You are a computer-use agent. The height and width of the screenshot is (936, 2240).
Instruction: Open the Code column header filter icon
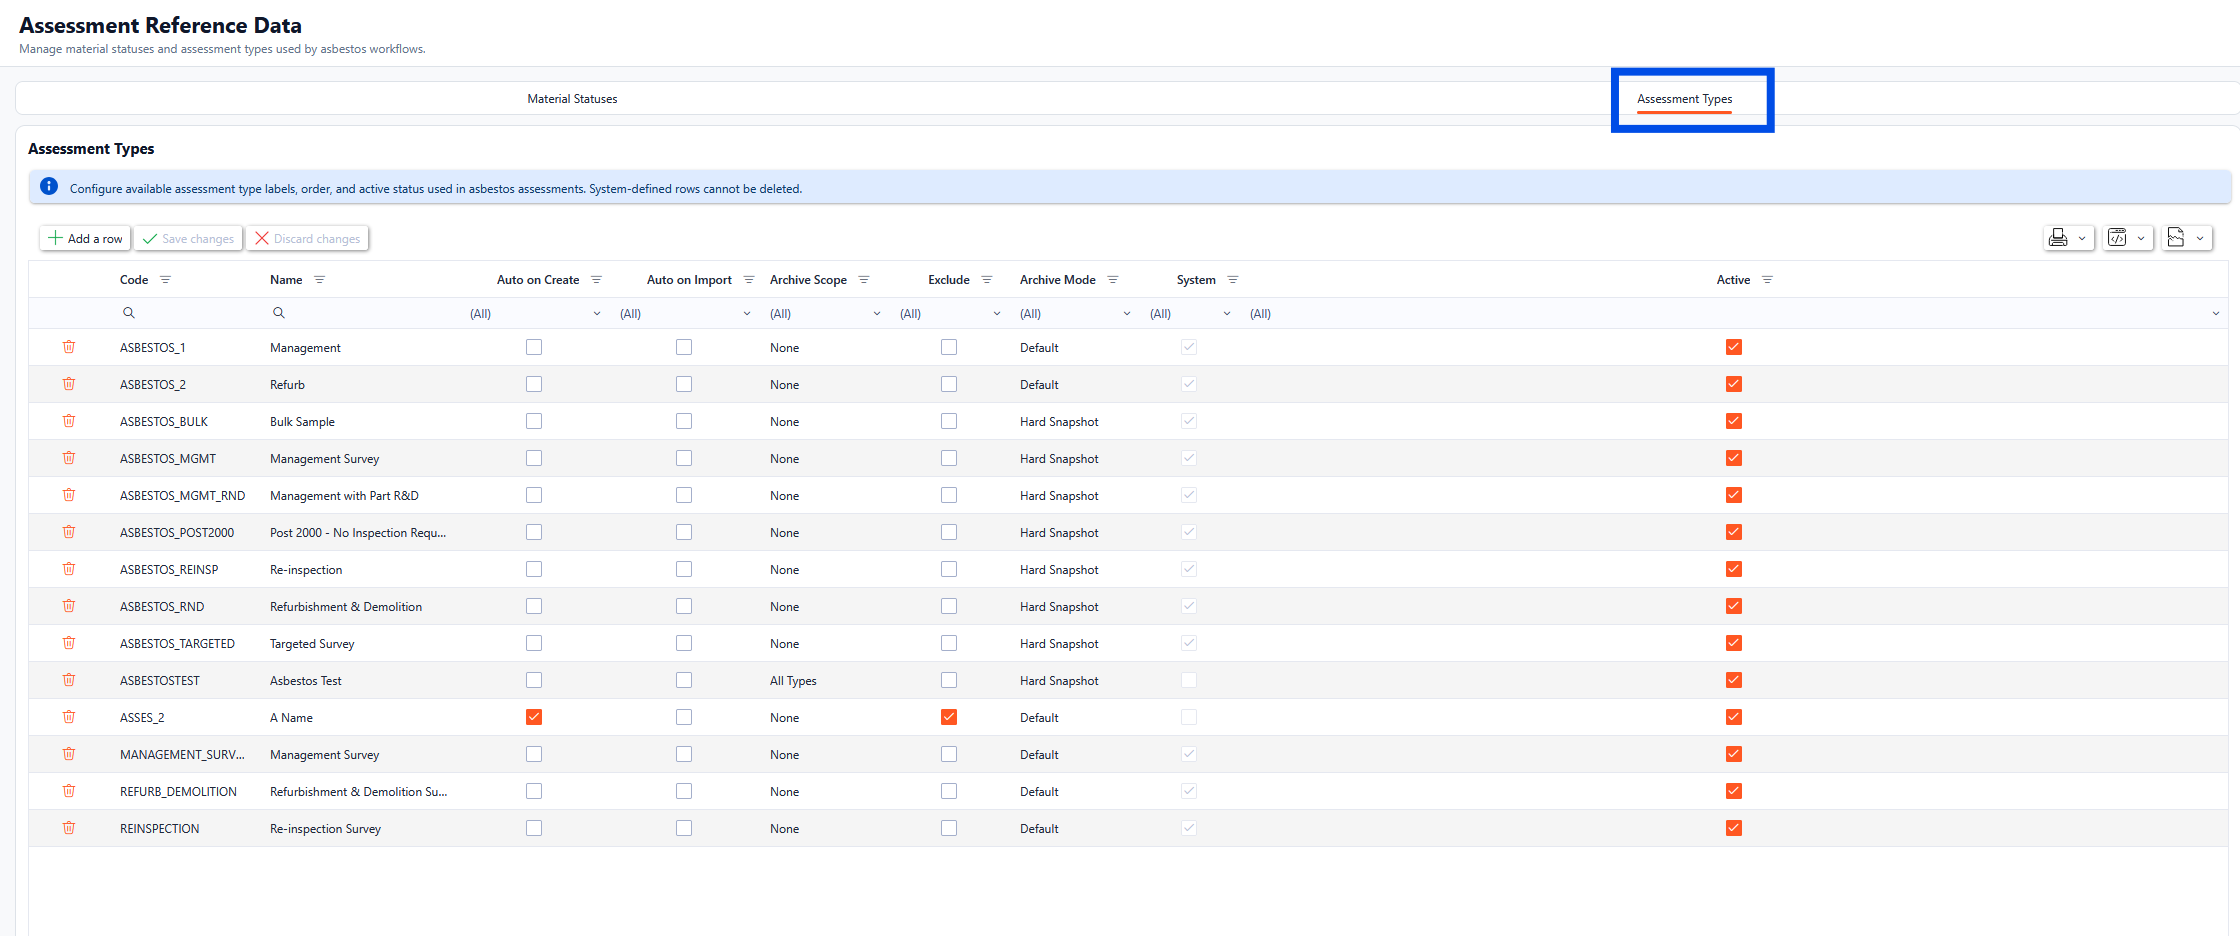coord(166,280)
